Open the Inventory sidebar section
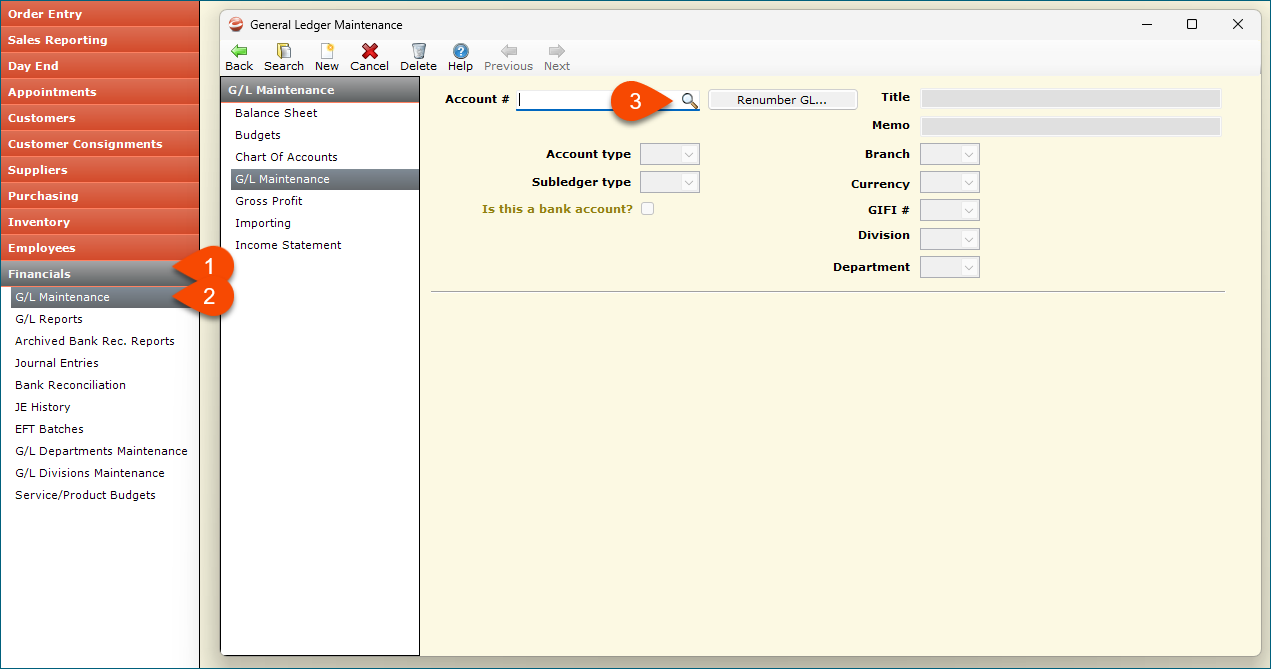This screenshot has height=669, width=1271. [x=100, y=222]
